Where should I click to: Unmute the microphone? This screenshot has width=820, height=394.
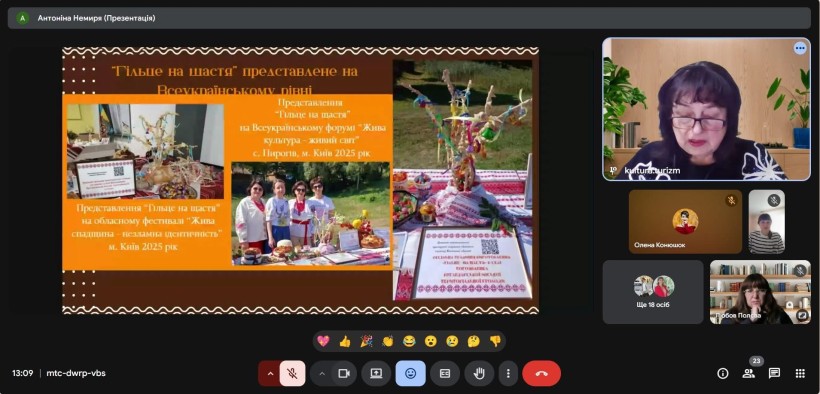pos(292,374)
